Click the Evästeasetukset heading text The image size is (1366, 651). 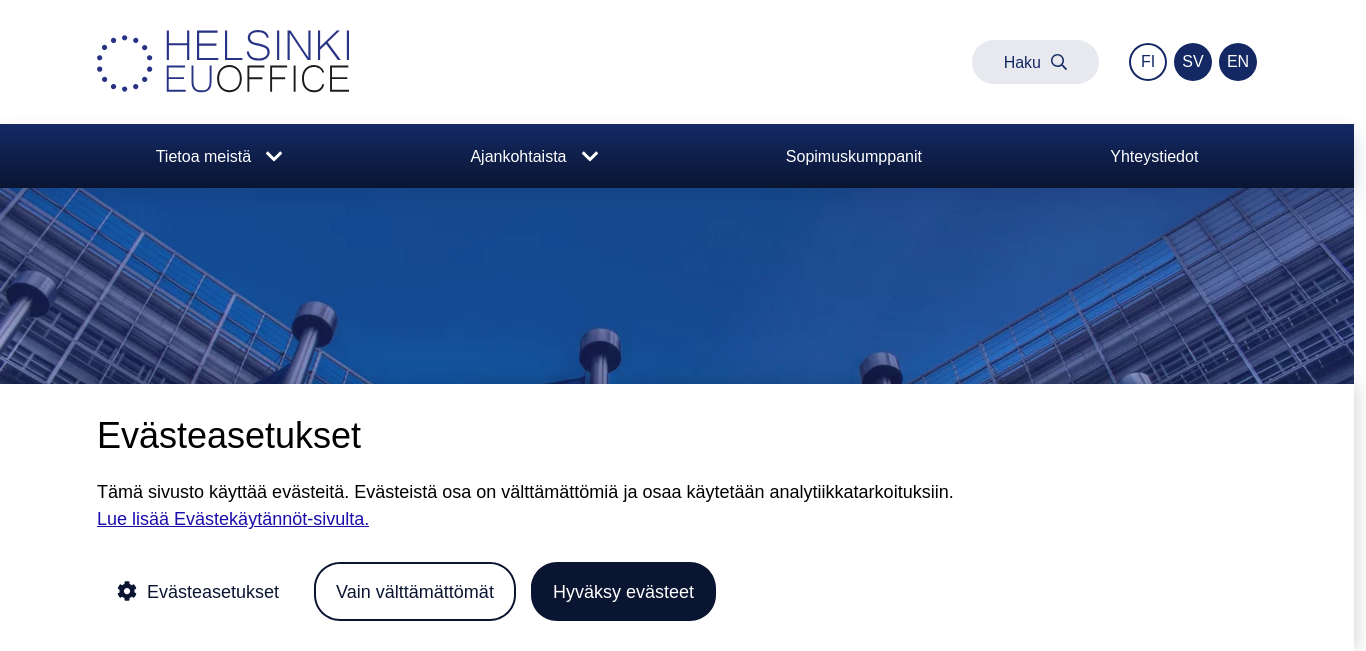pos(229,436)
